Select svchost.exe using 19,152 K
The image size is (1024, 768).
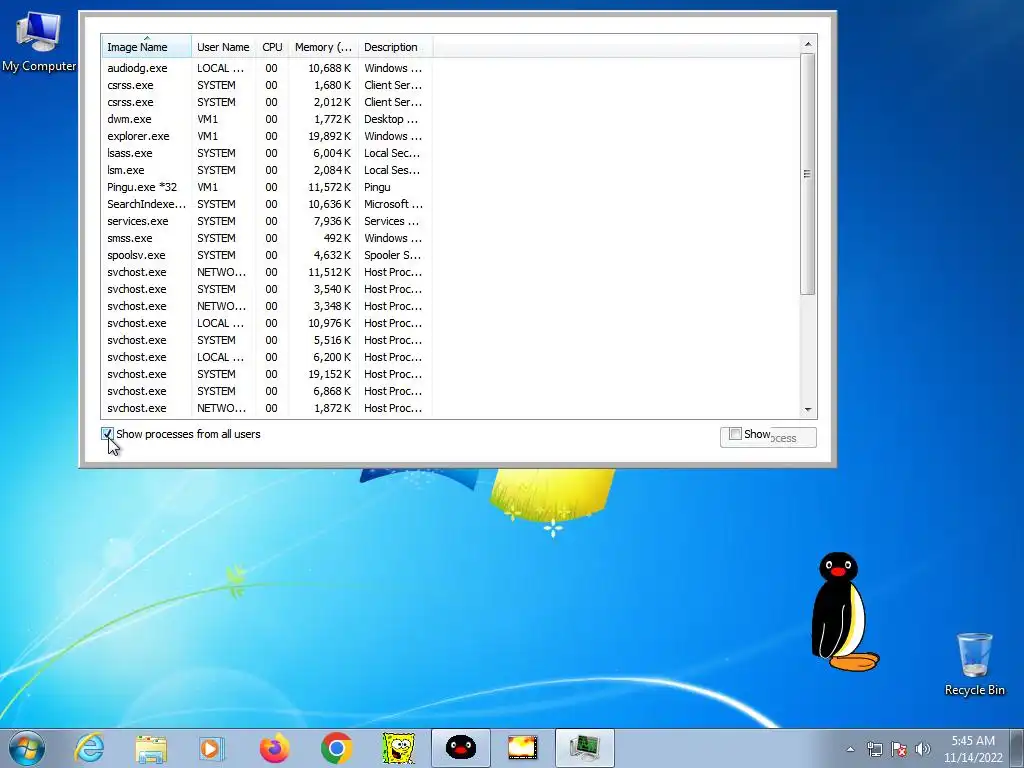click(x=266, y=374)
